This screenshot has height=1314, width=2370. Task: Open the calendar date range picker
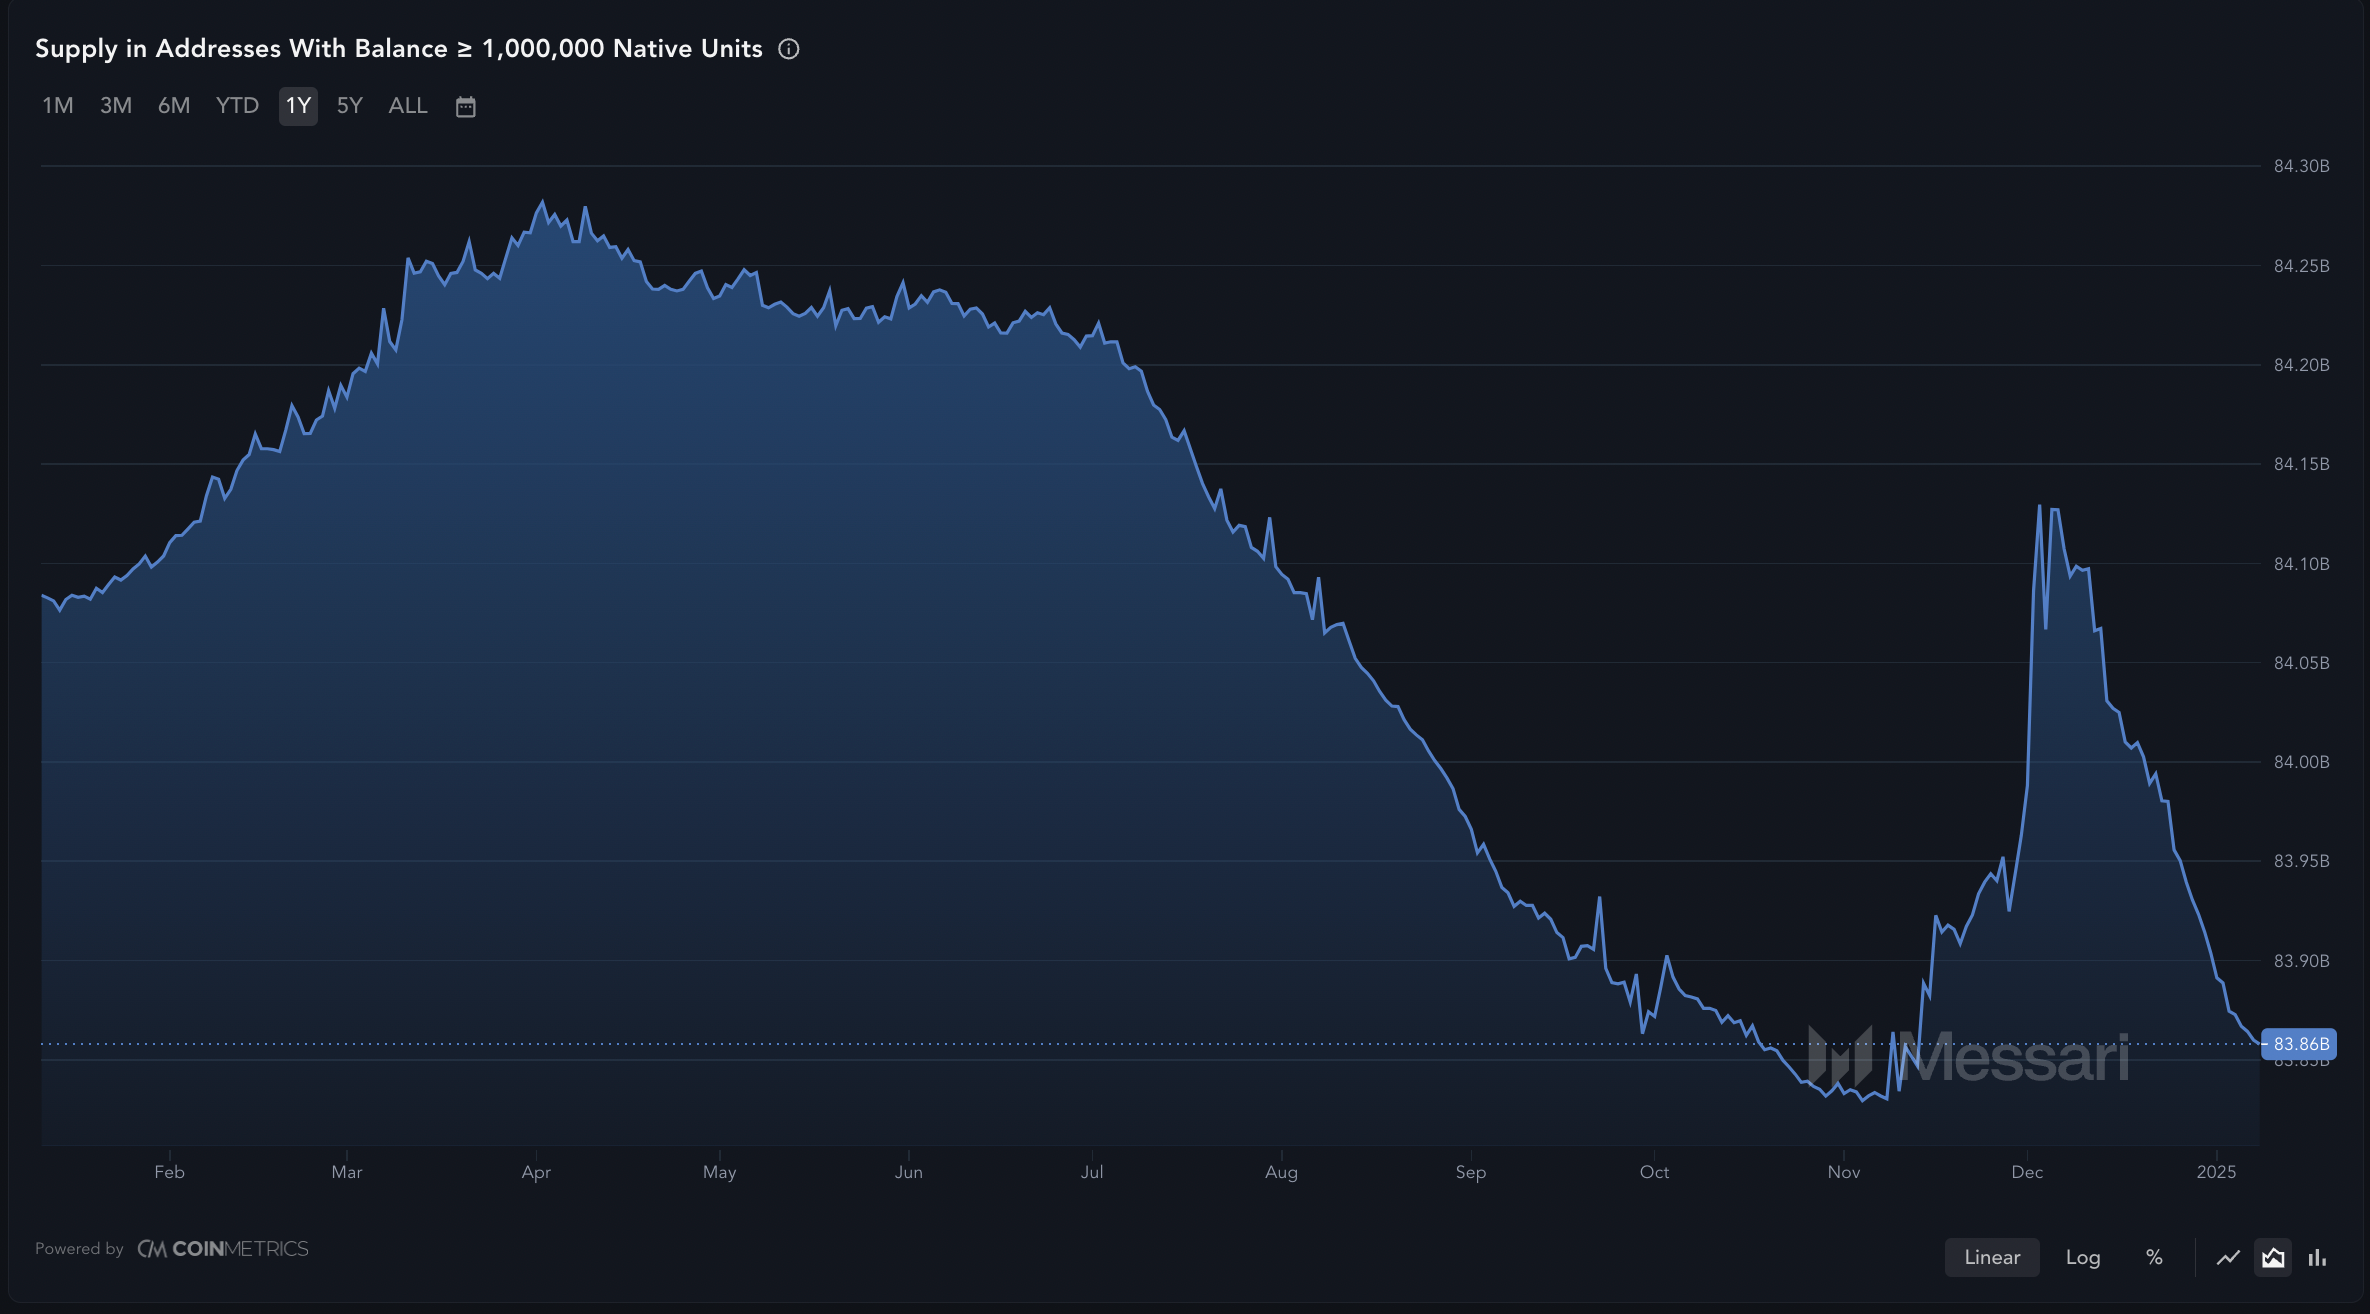(465, 106)
